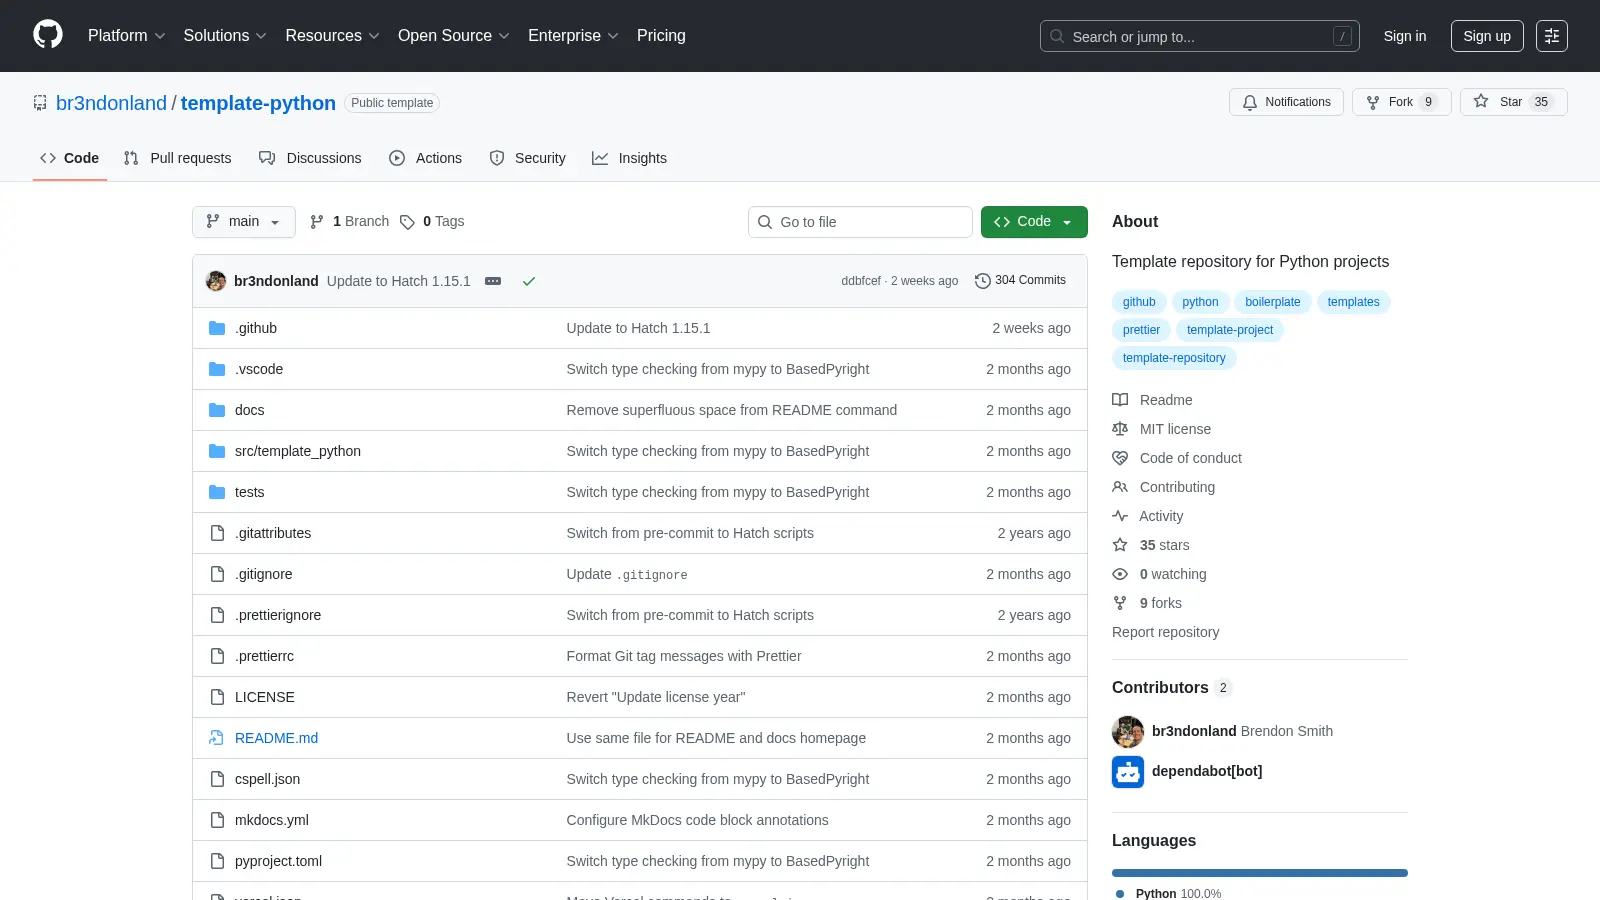
Task: Select the boilerplate topic tag
Action: 1272,302
